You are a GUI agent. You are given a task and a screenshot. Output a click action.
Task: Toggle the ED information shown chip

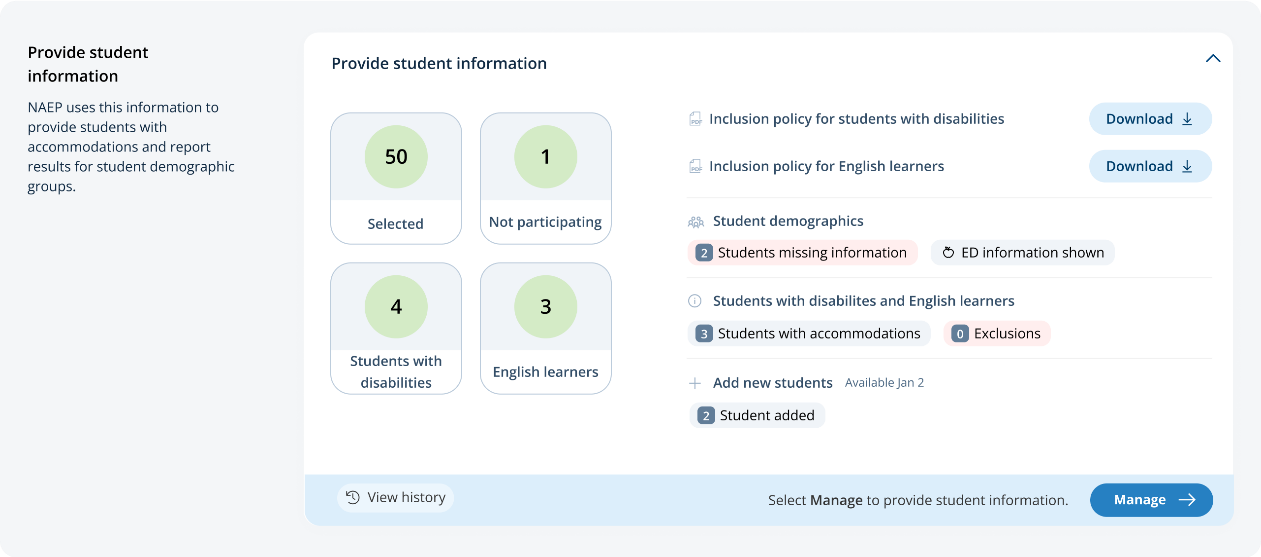[1022, 253]
